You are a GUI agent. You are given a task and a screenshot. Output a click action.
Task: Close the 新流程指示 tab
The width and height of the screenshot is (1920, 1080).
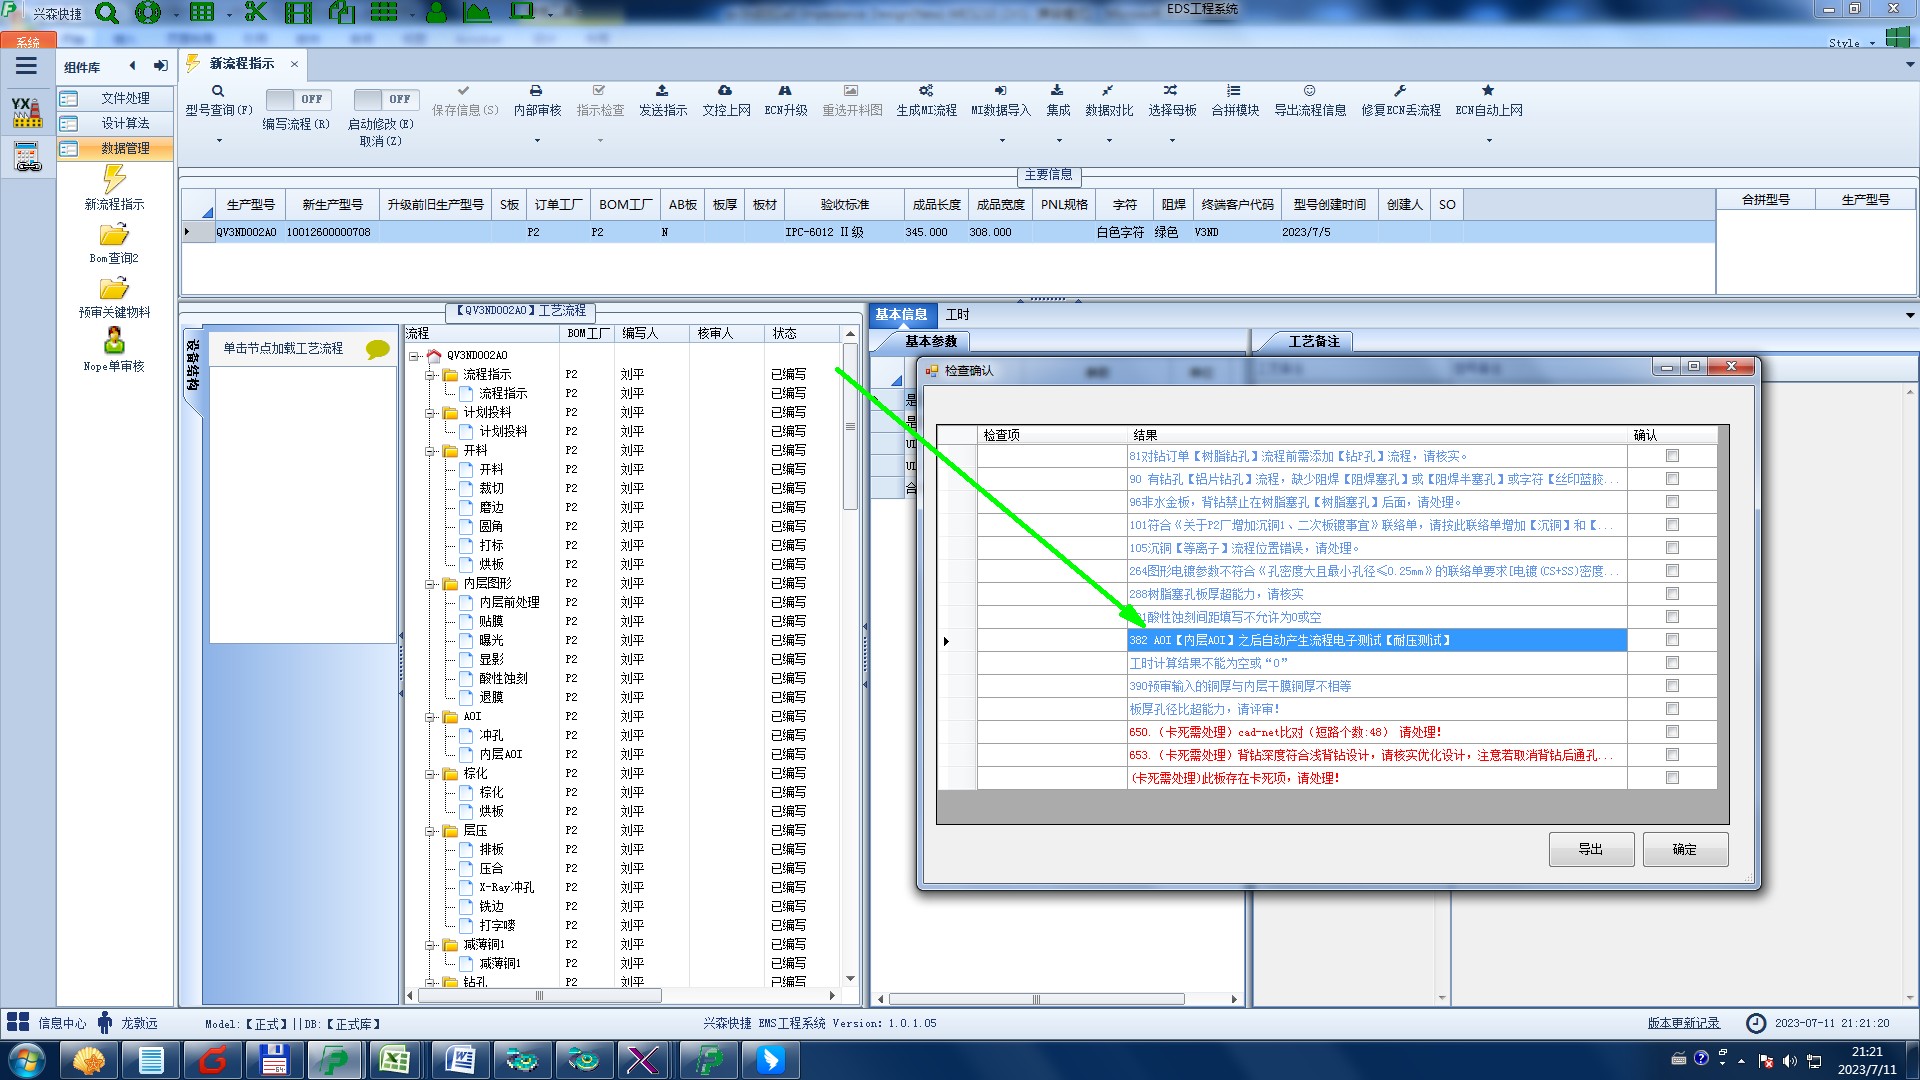coord(294,64)
